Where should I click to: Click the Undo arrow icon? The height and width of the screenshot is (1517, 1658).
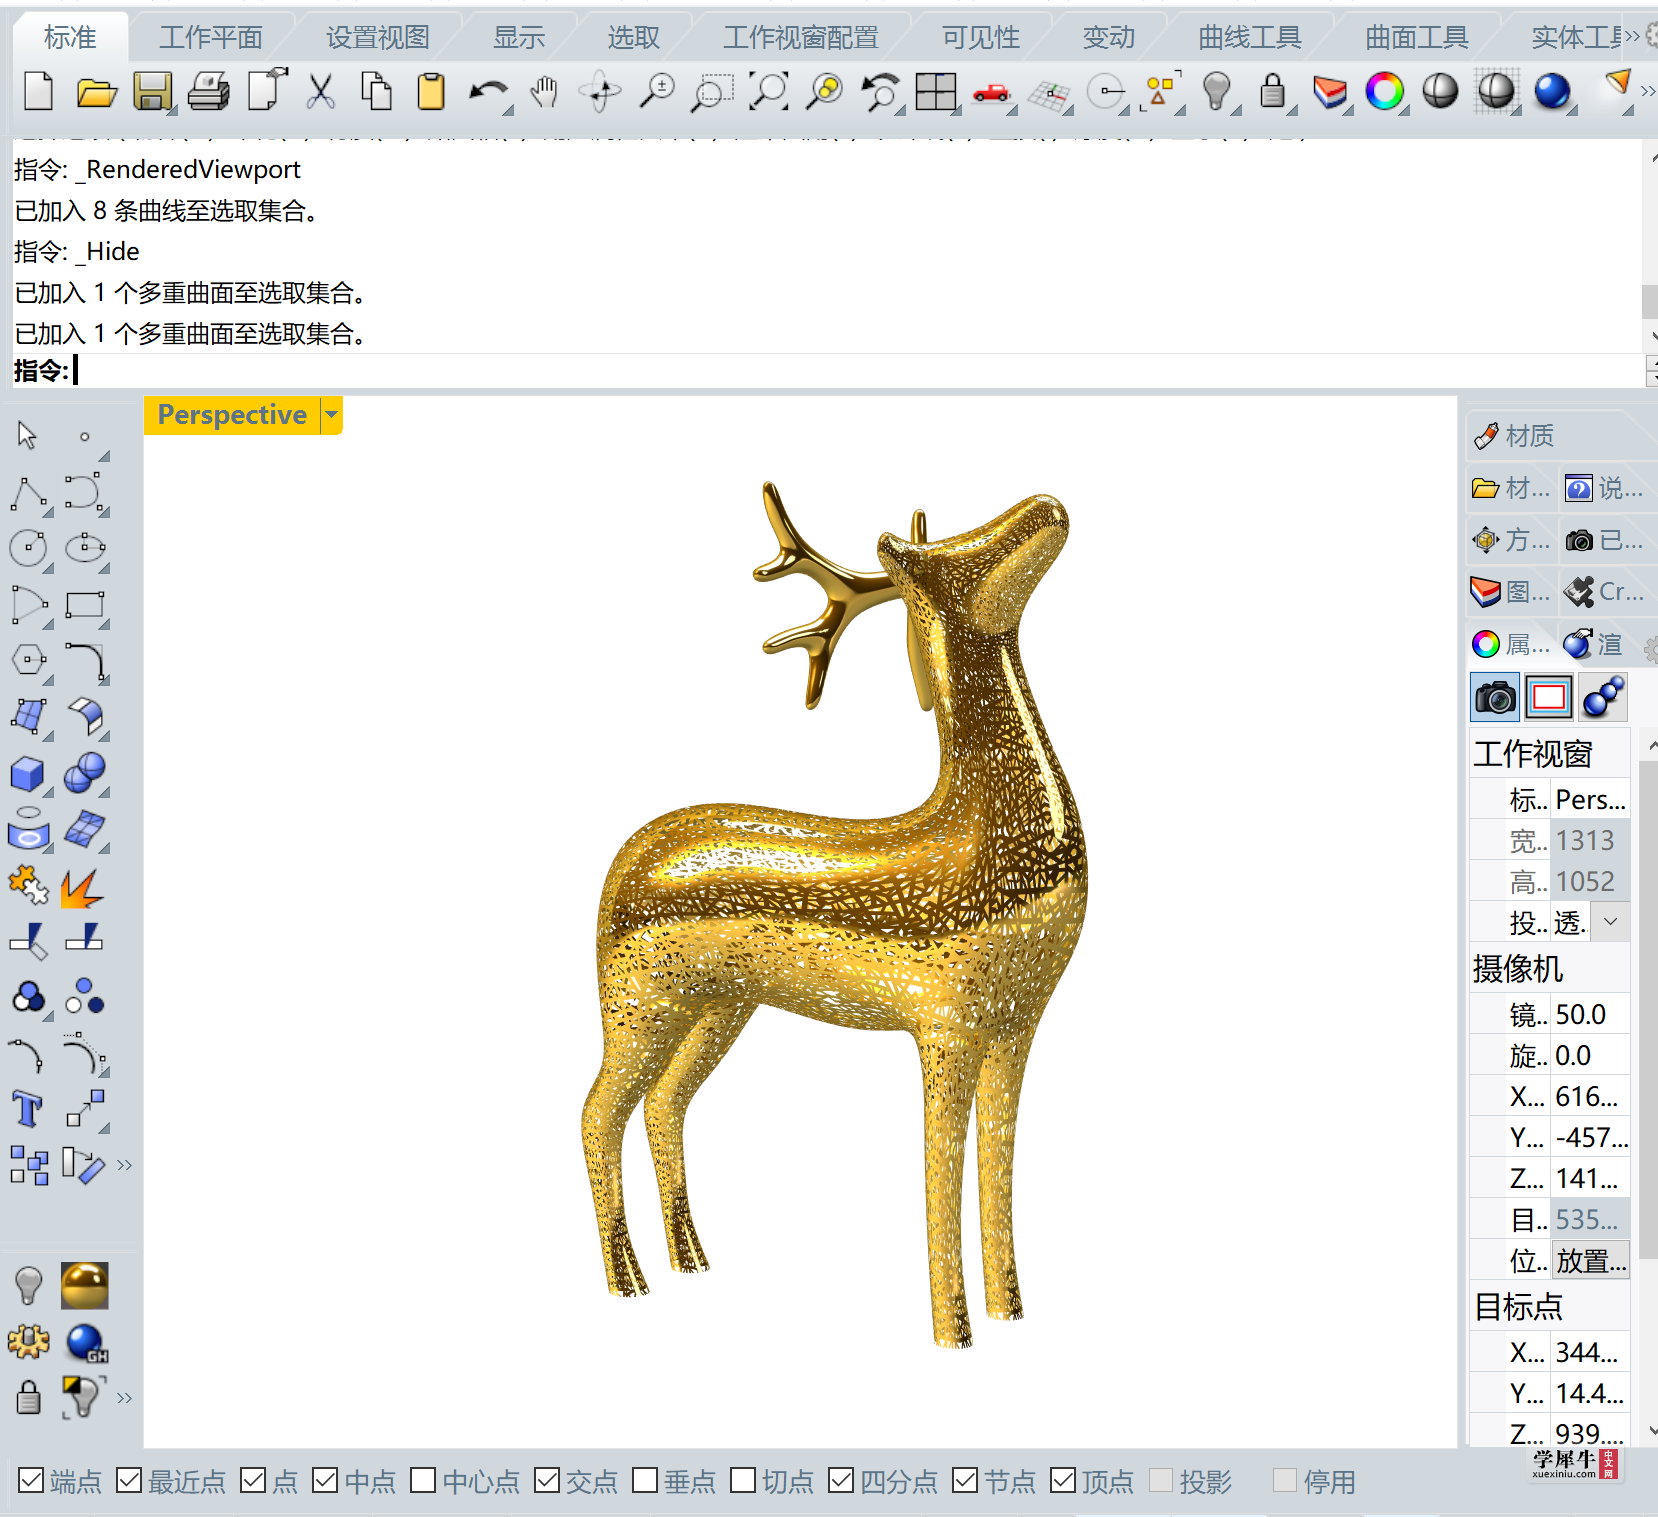(488, 92)
